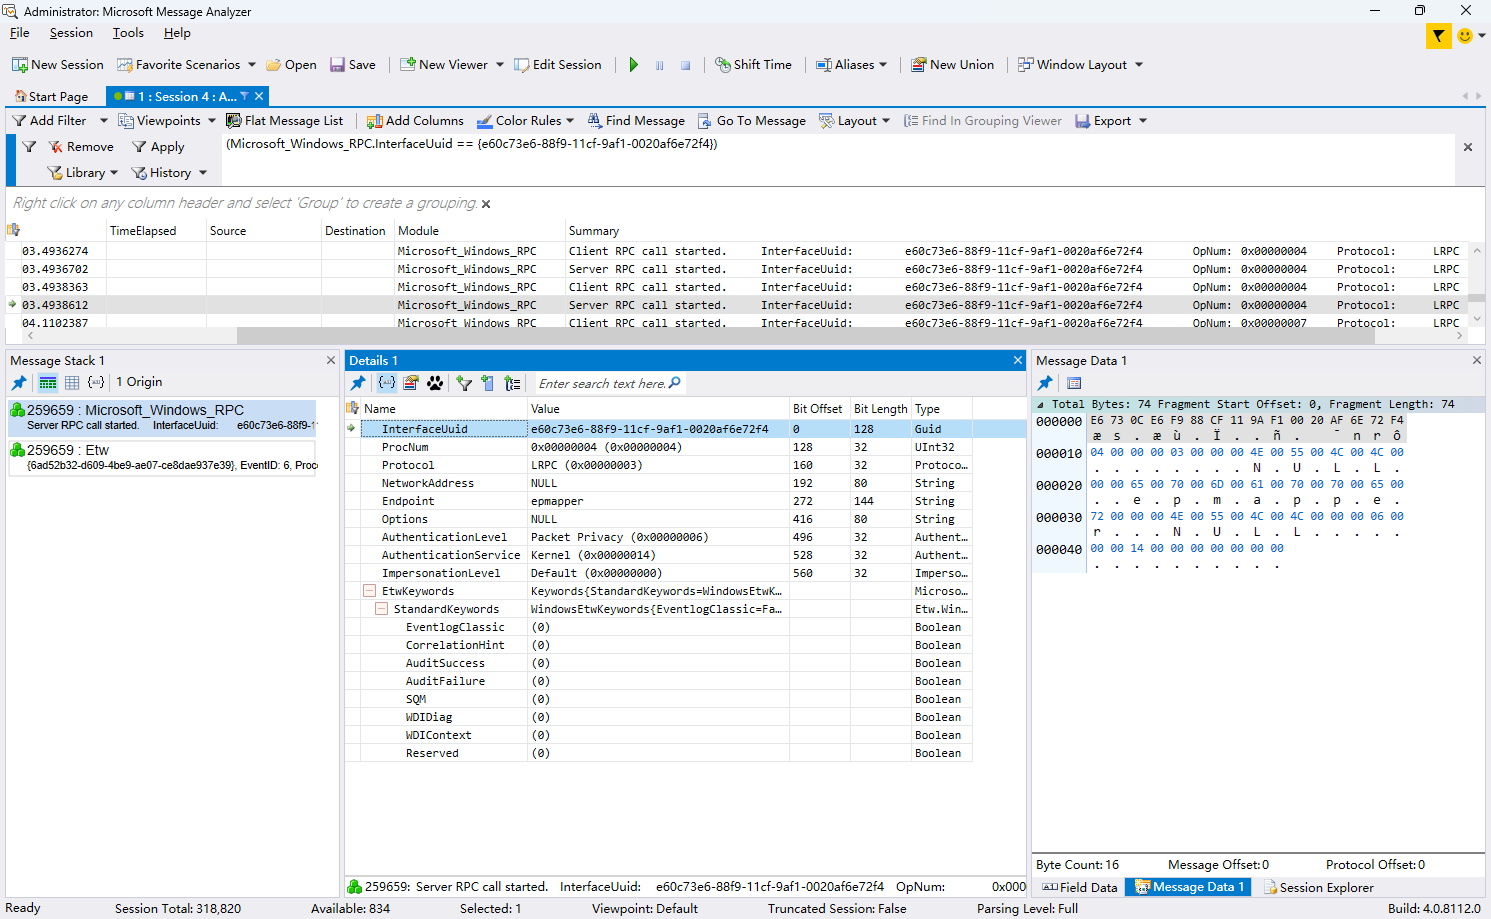Click the paw print icon in Details toolbar
The image size is (1491, 919).
click(435, 383)
